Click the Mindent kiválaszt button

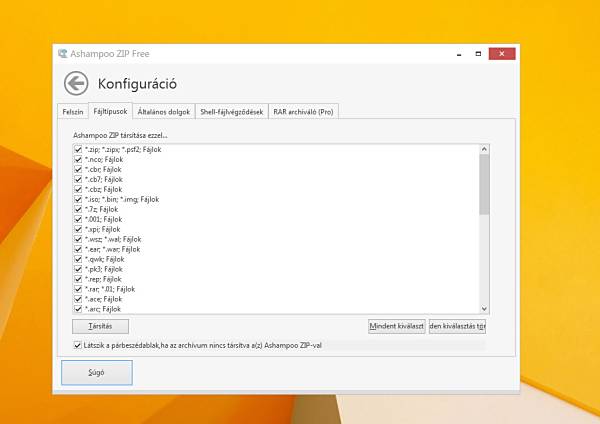pos(396,326)
